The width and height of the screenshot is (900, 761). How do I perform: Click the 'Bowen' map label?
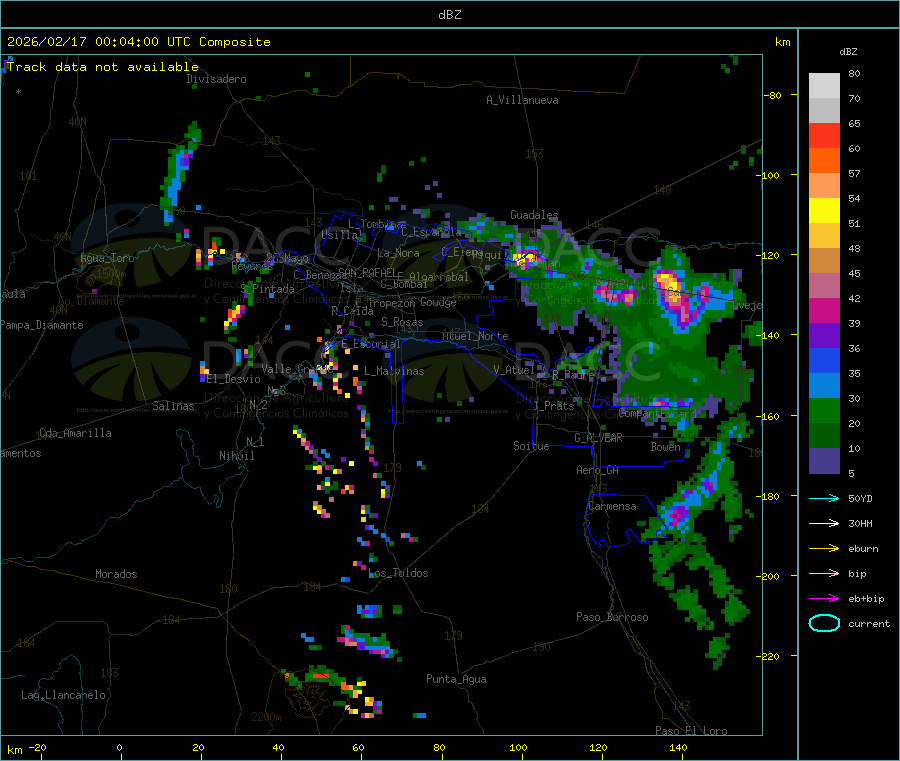pyautogui.click(x=665, y=446)
